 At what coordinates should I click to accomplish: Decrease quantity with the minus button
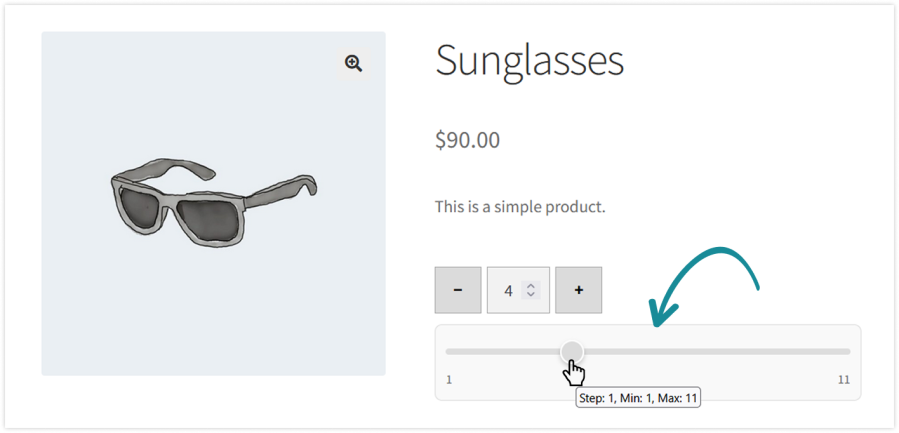[458, 290]
